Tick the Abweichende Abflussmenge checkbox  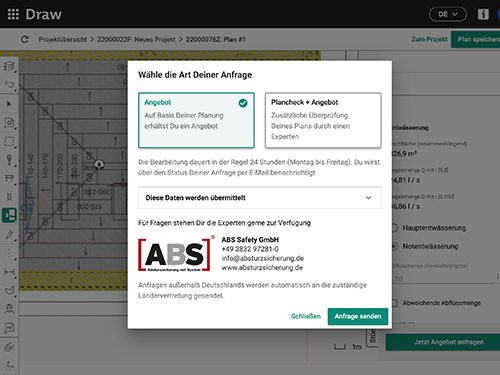[x=395, y=303]
